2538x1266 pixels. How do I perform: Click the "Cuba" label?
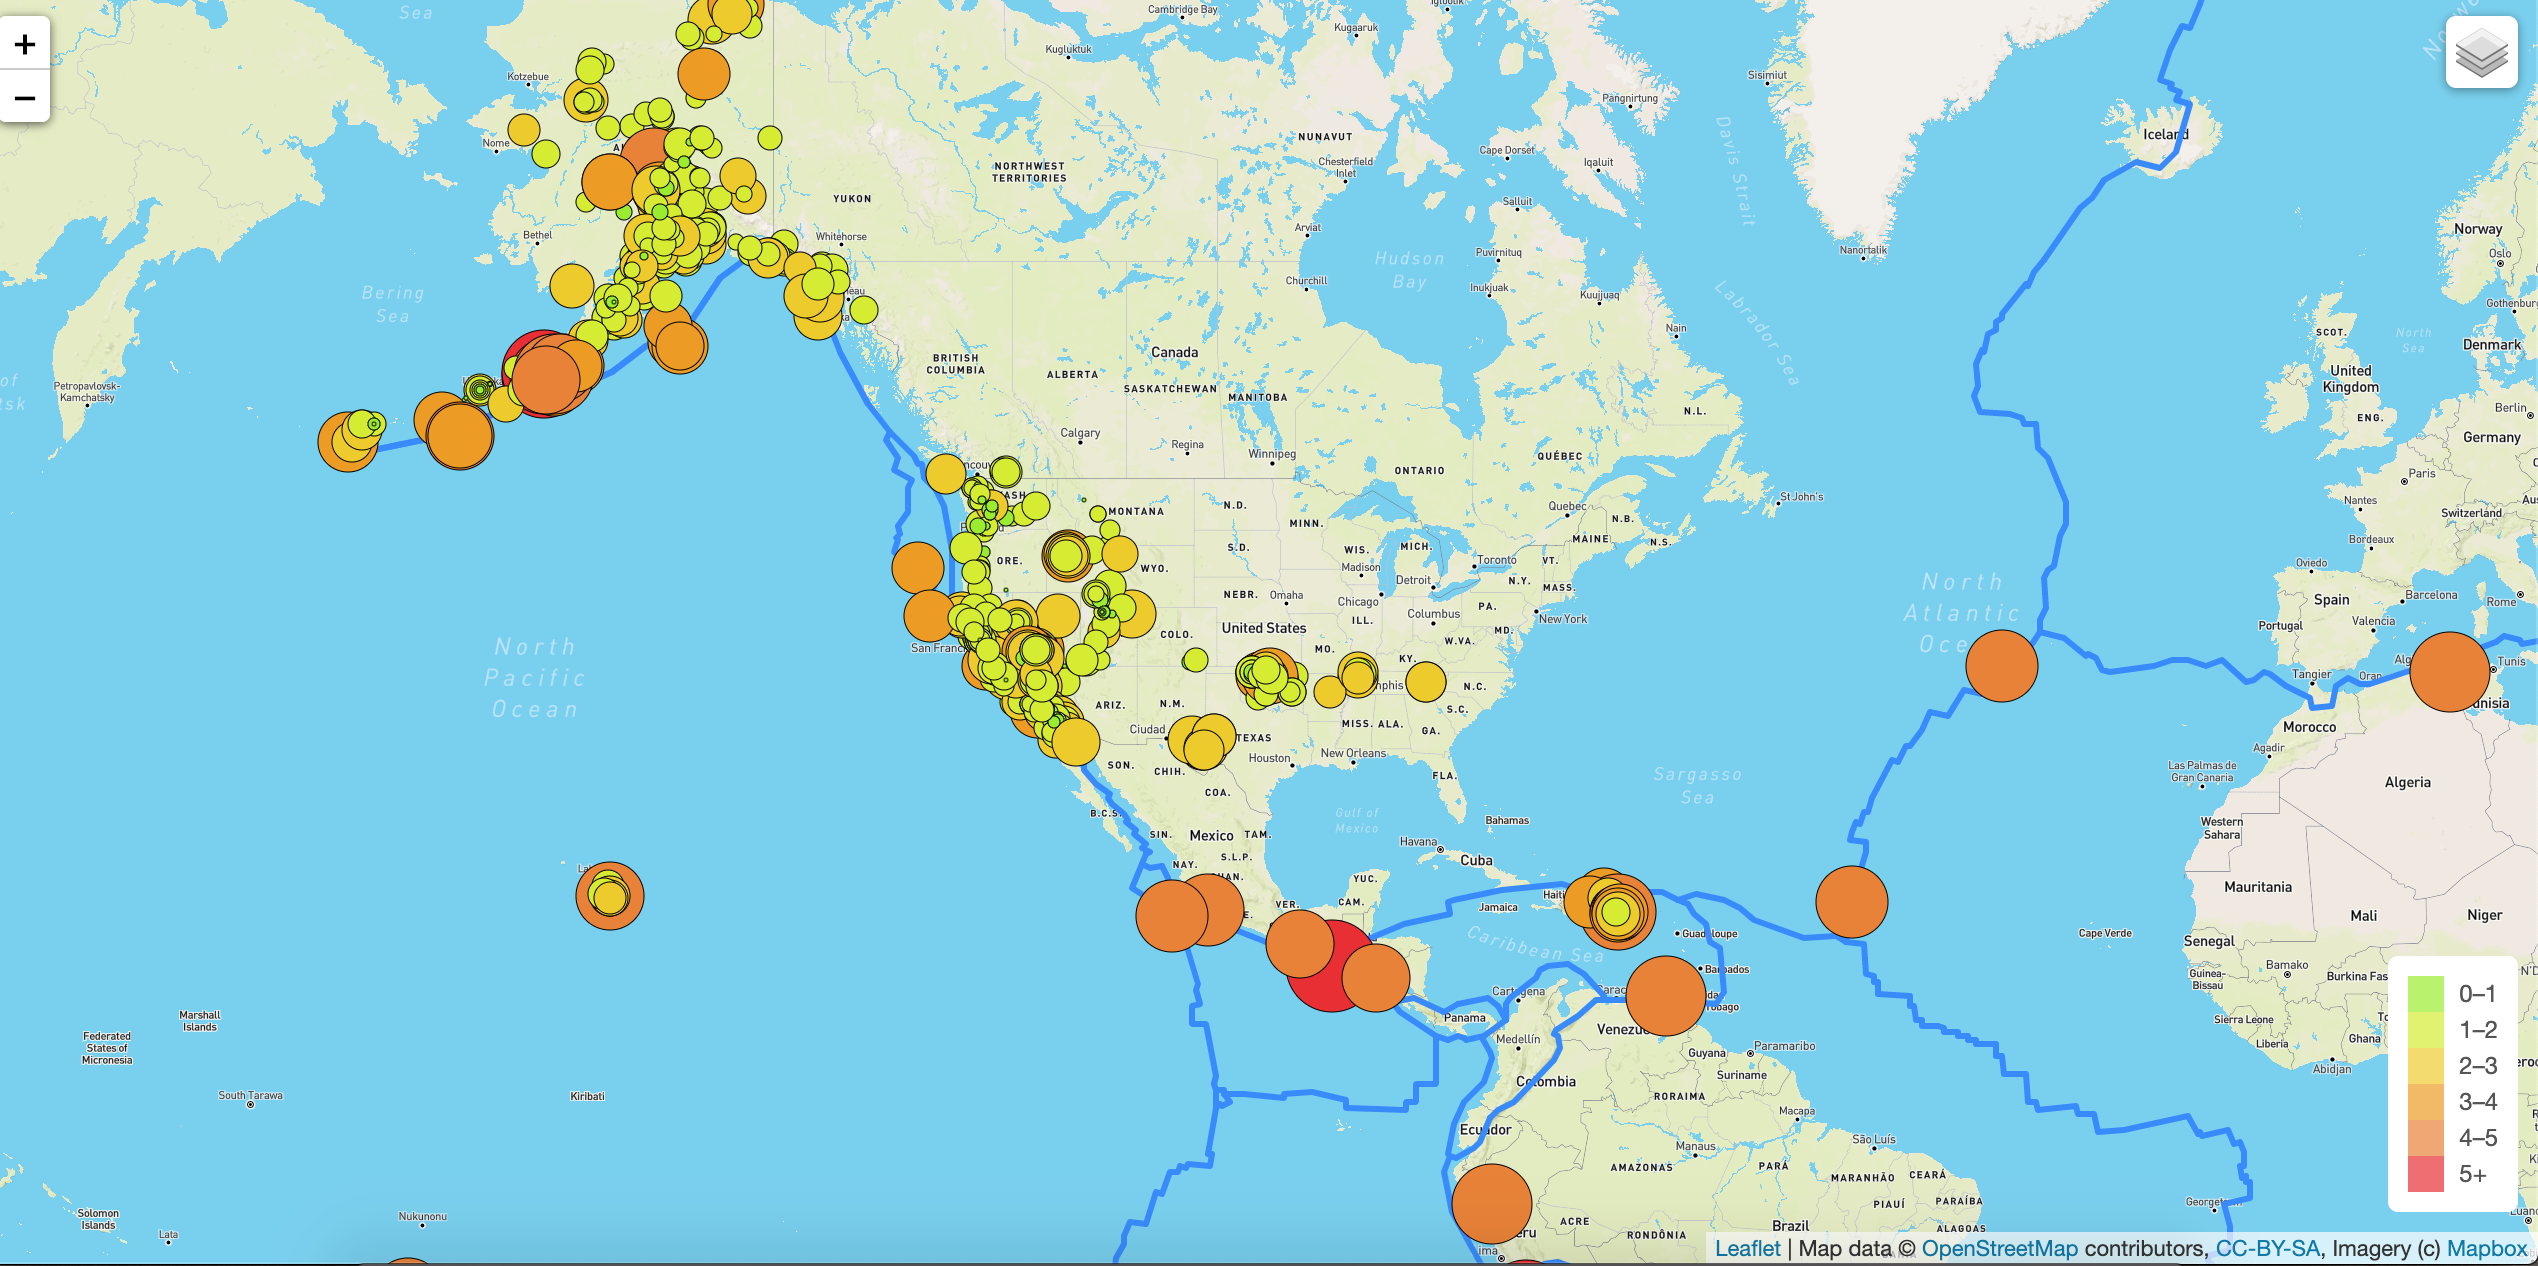[1476, 860]
